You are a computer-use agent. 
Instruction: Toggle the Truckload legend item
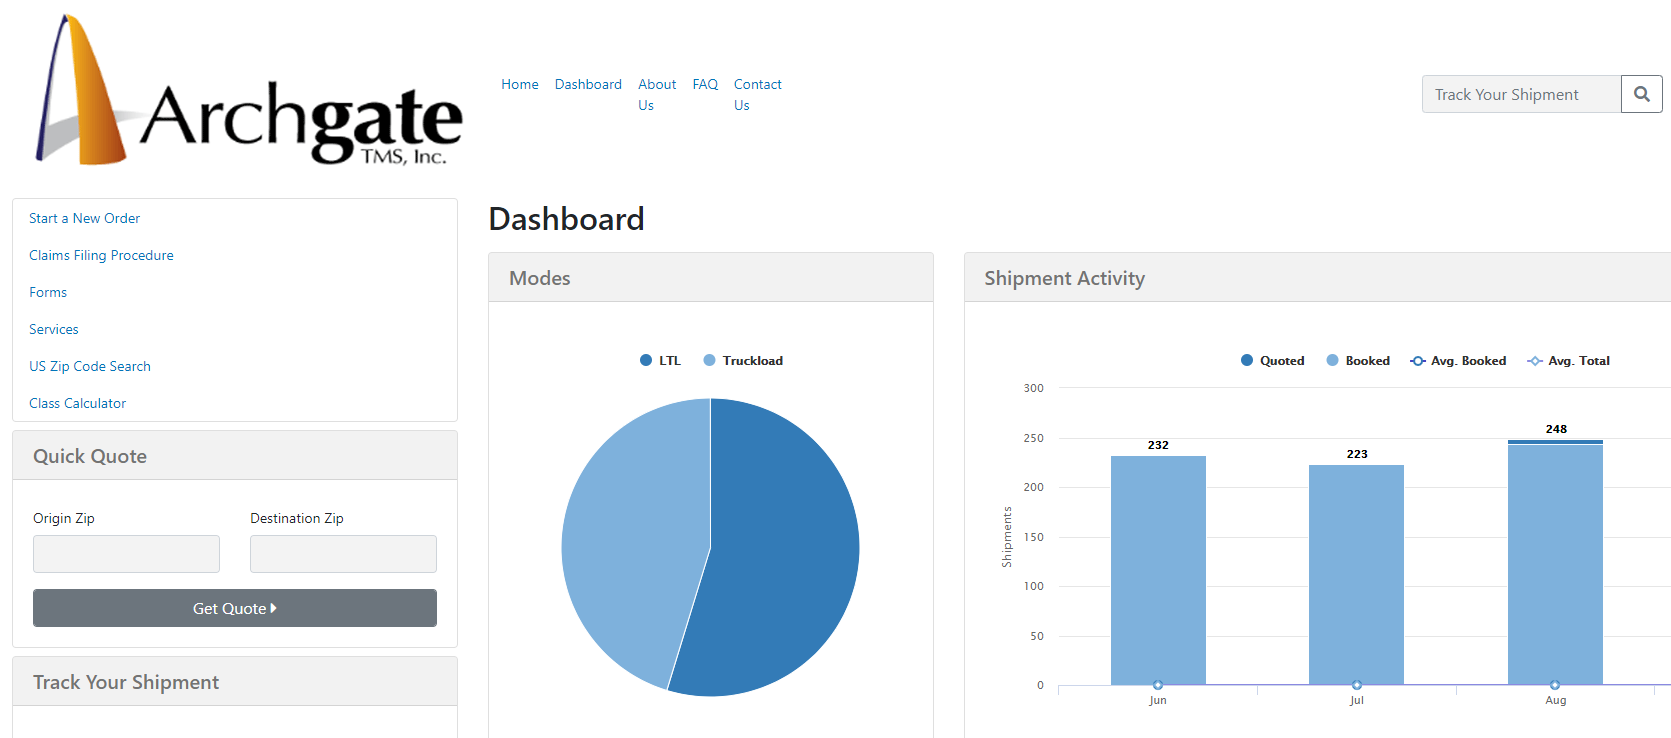743,361
